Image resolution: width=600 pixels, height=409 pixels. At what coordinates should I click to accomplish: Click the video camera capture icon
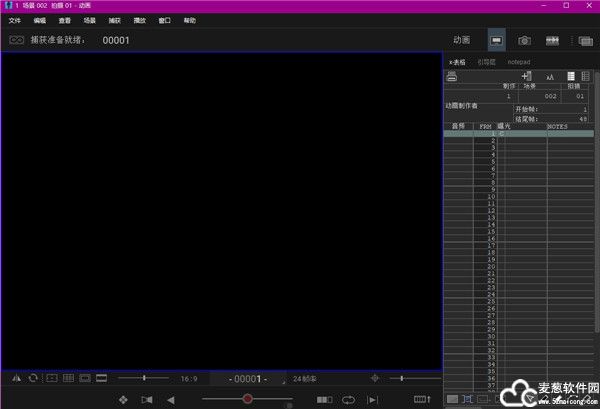(147, 399)
